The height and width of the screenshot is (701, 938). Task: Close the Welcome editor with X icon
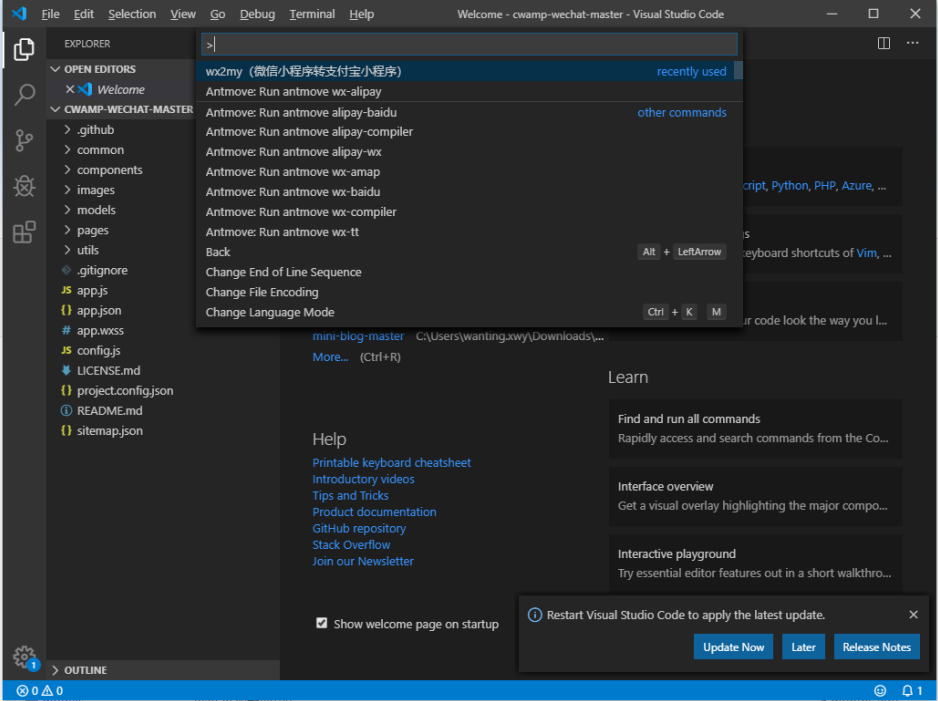pyautogui.click(x=70, y=89)
